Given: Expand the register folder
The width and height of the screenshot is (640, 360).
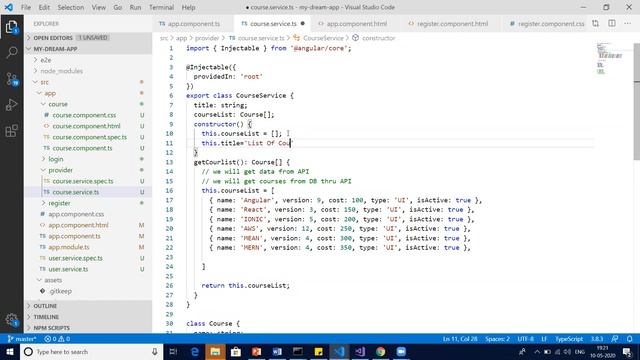Looking at the screenshot, I should pos(88,203).
